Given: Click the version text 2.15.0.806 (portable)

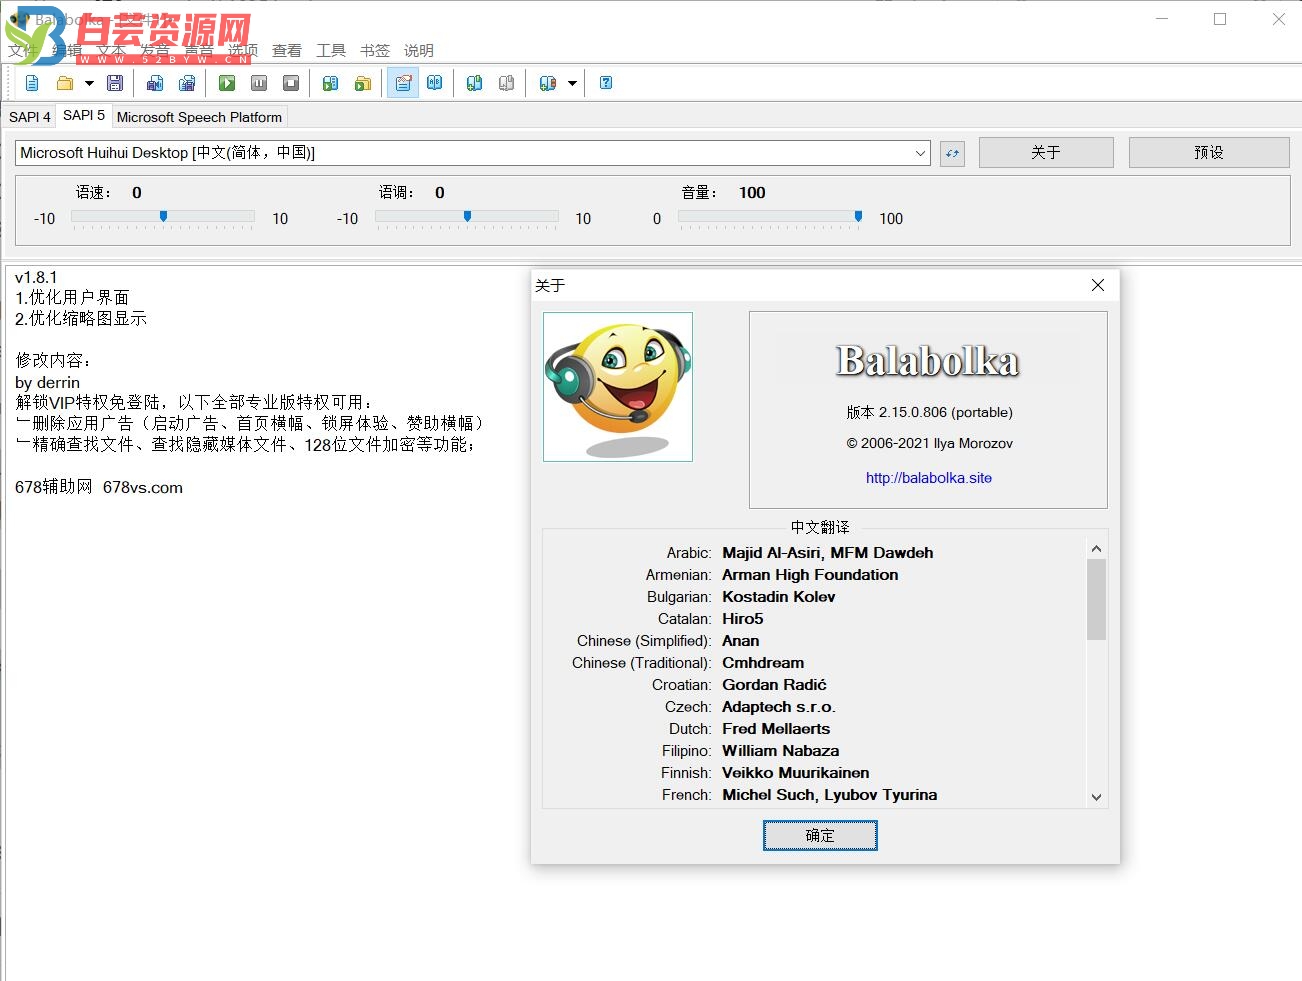Looking at the screenshot, I should pyautogui.click(x=930, y=412).
